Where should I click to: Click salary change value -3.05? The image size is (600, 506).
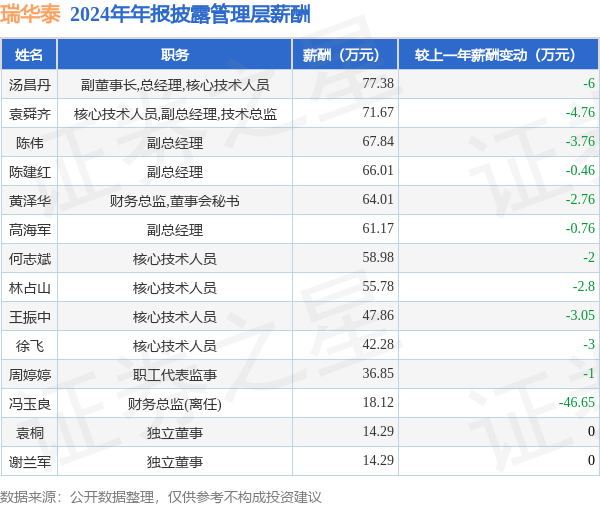(x=580, y=315)
